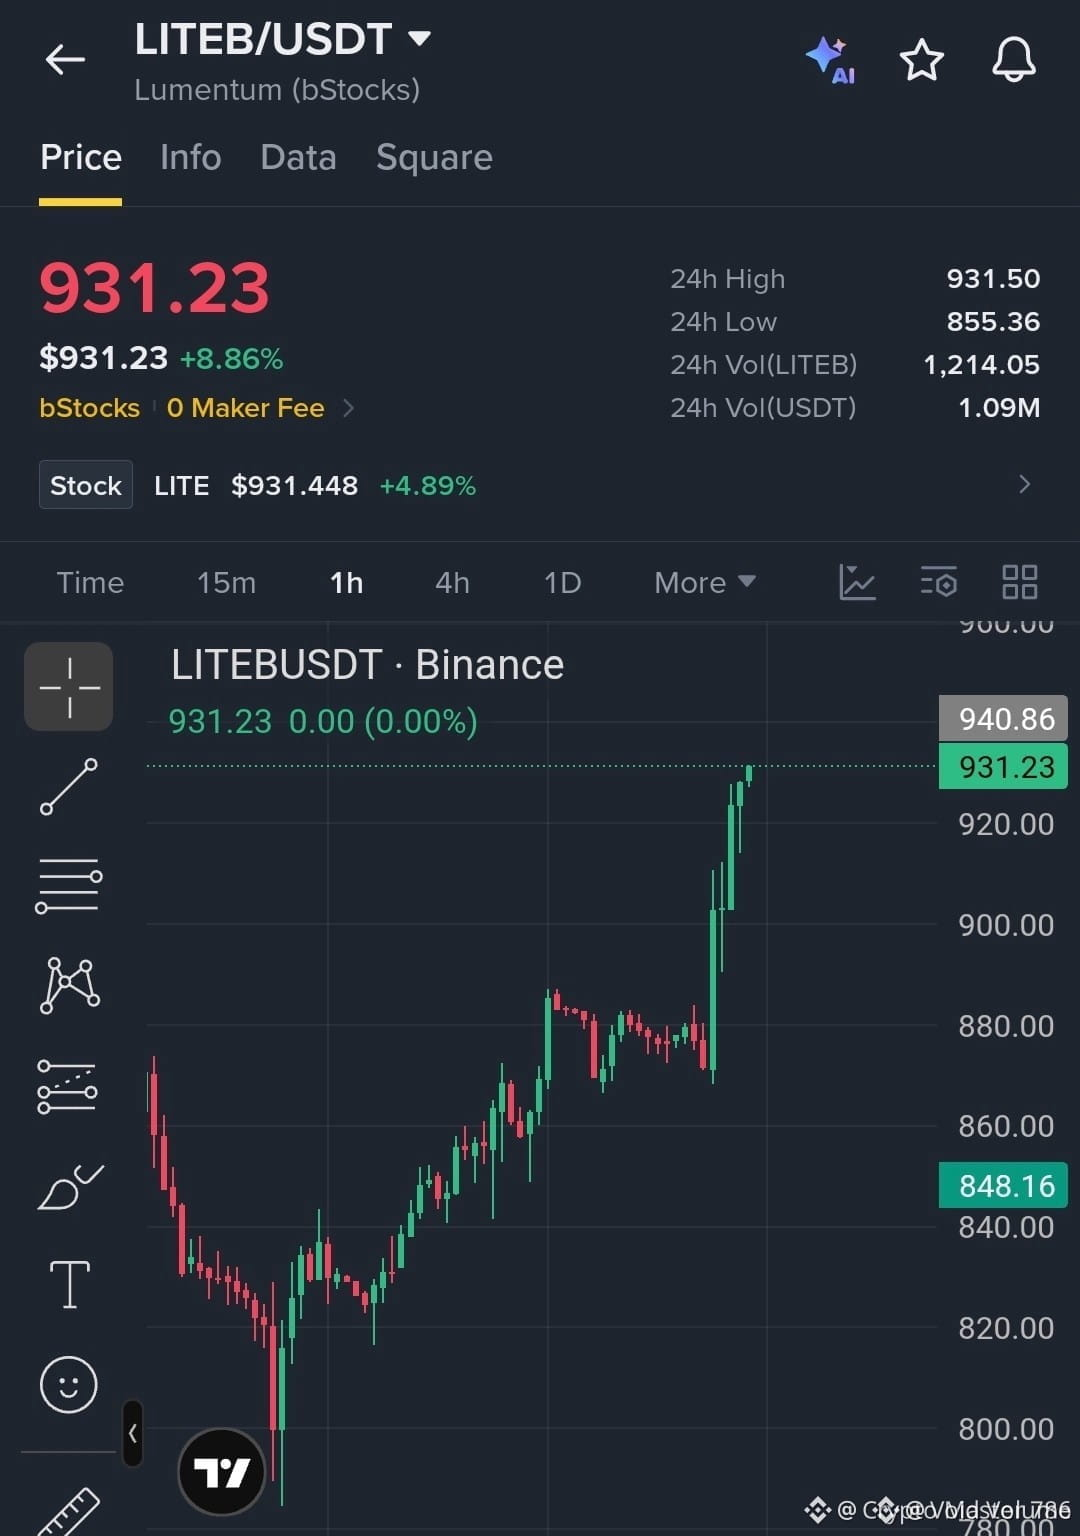Open the AI assistant sparkle icon
The height and width of the screenshot is (1536, 1080).
click(830, 60)
